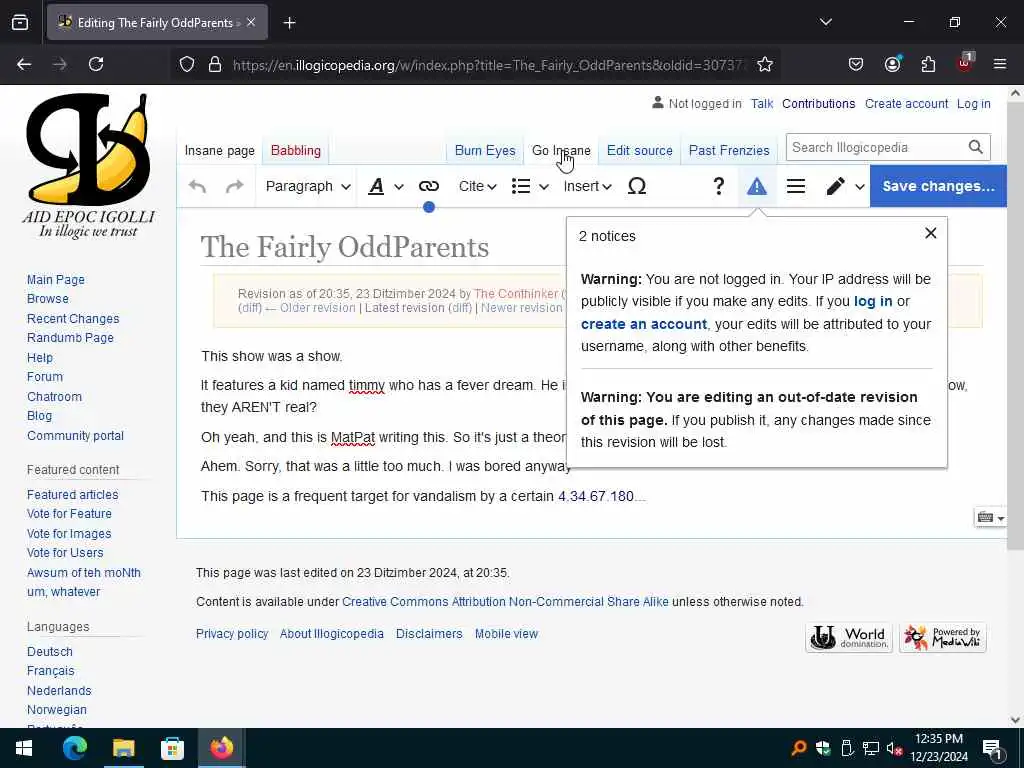The width and height of the screenshot is (1024, 768).
Task: Click in the Search Illogicopedia field
Action: tap(876, 147)
